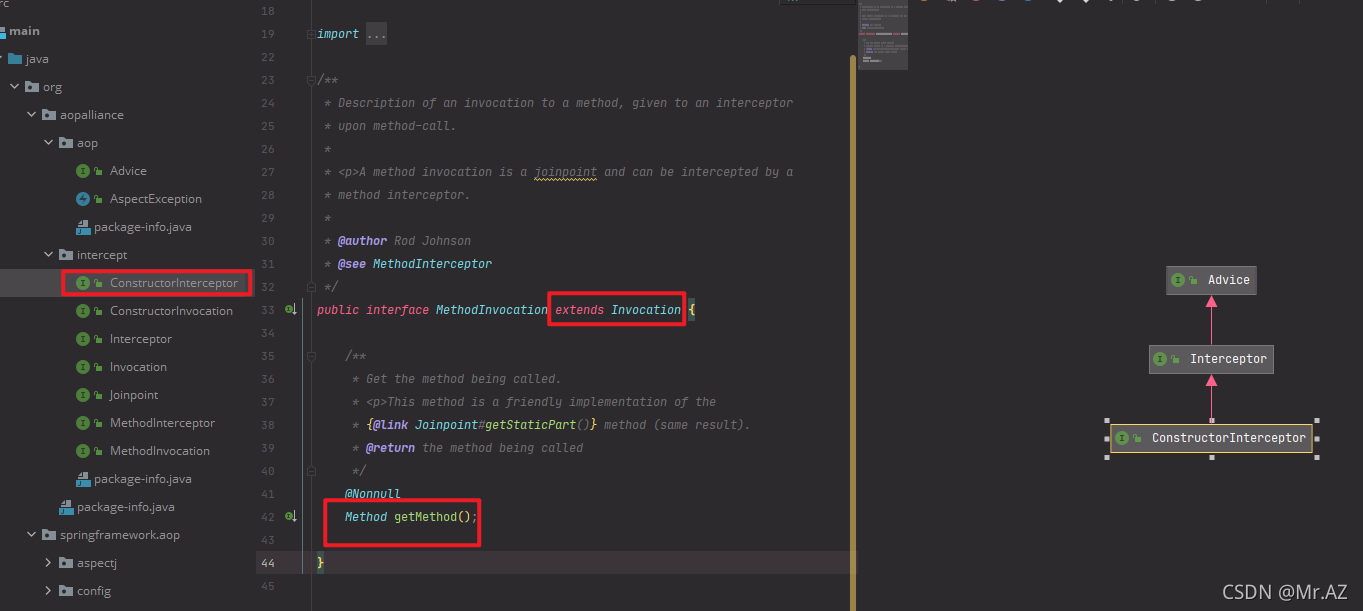Image resolution: width=1363 pixels, height=611 pixels.
Task: Click MethodInterceptor link in @see tag
Action: coord(432,264)
